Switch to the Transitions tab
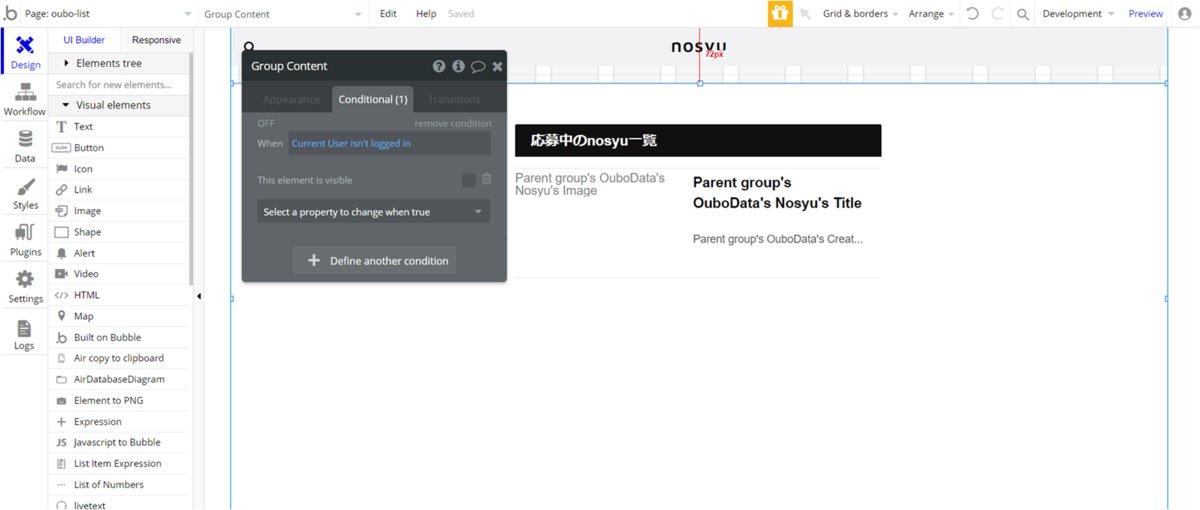The width and height of the screenshot is (1200, 510). coord(454,99)
